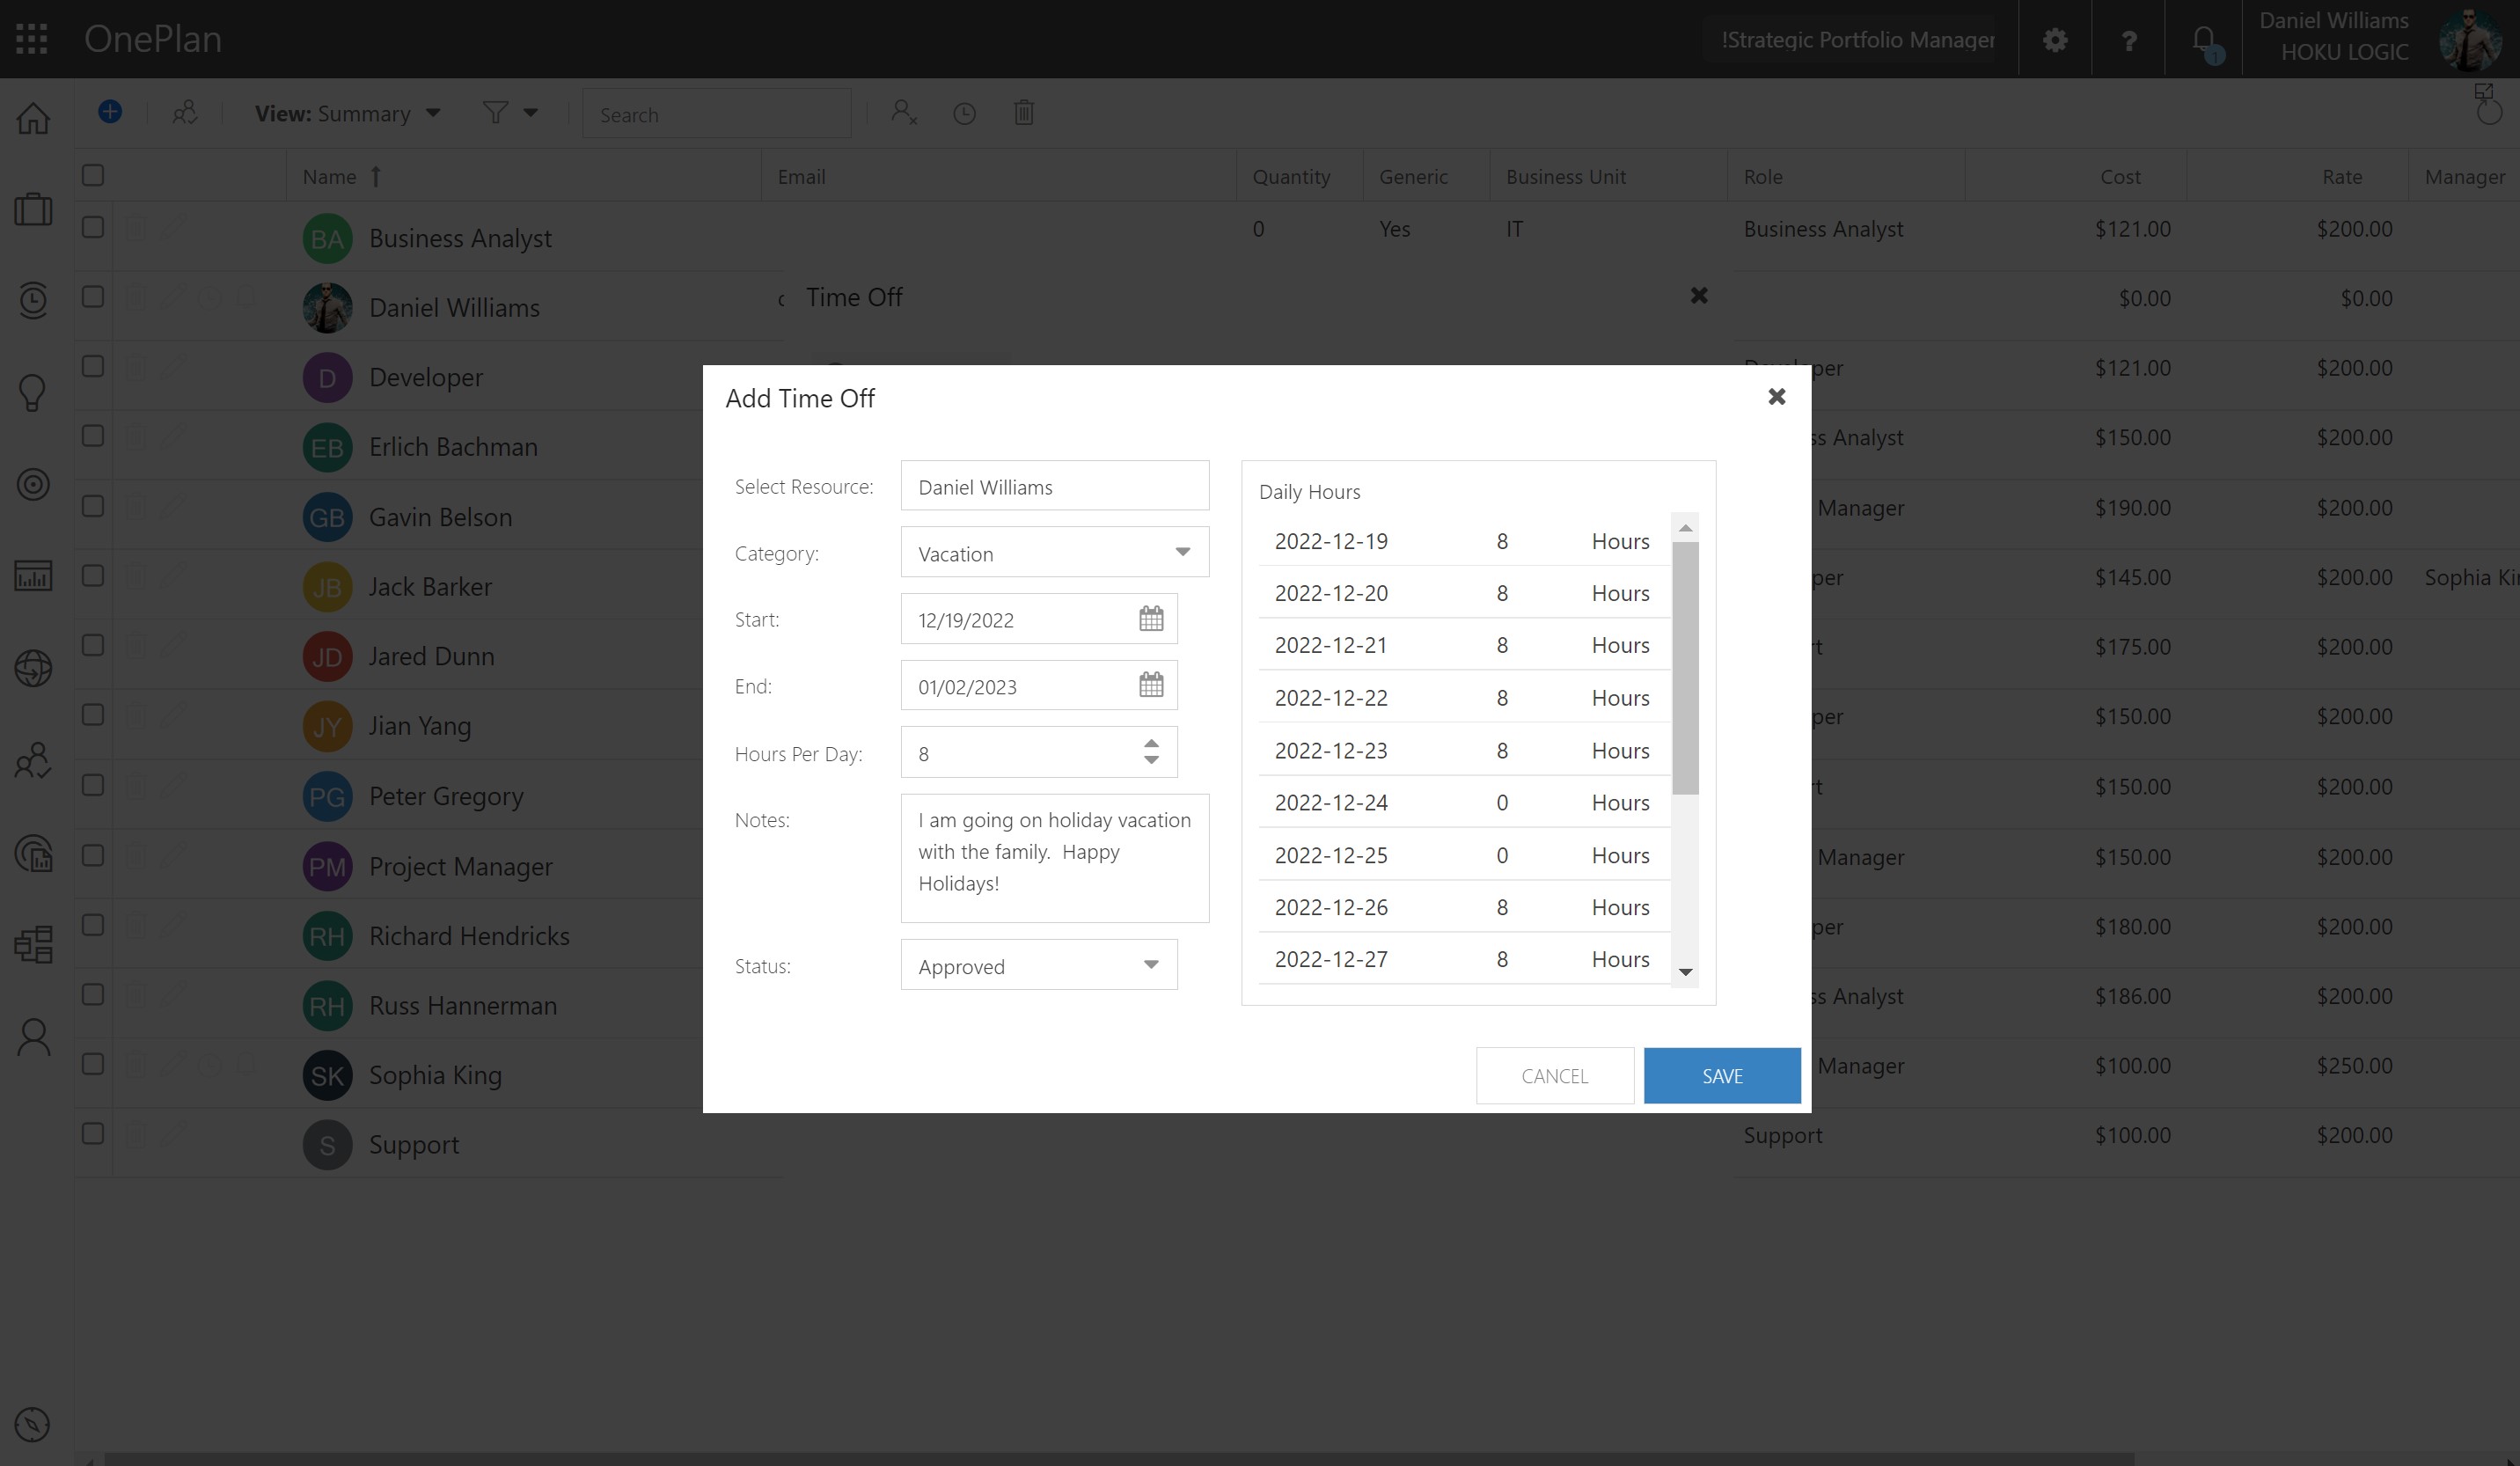This screenshot has width=2520, height=1466.
Task: Click the SAVE button
Action: (x=1722, y=1076)
